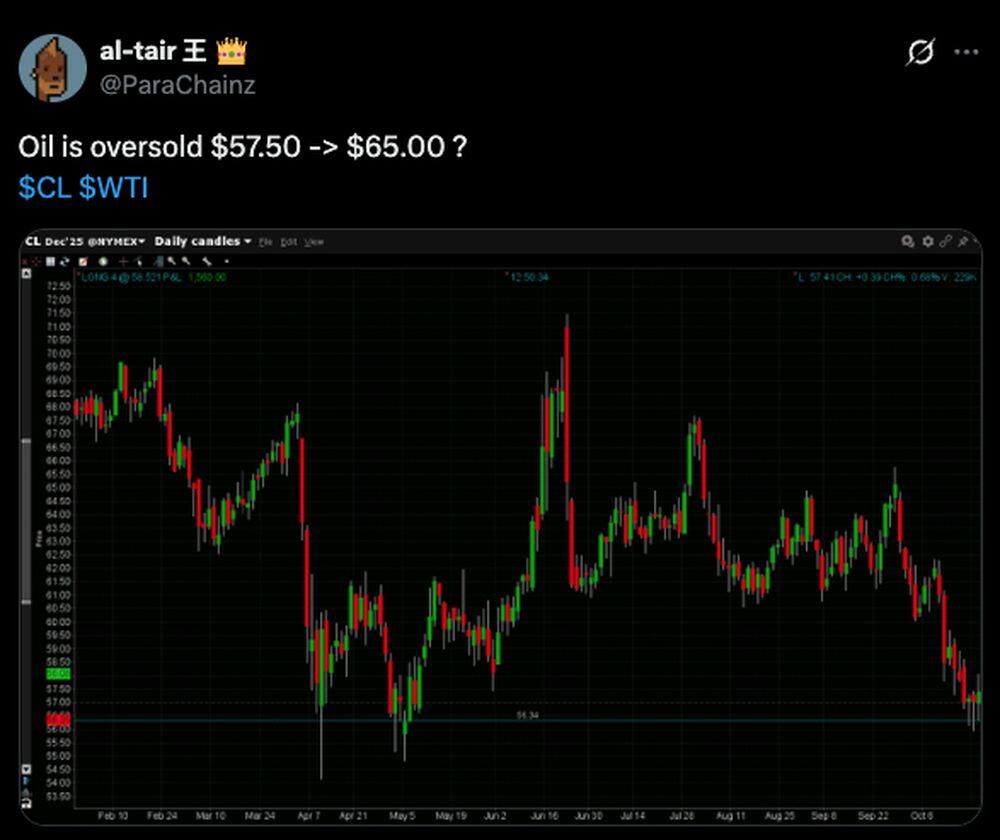Click the @ParaChainz handle

[x=177, y=85]
